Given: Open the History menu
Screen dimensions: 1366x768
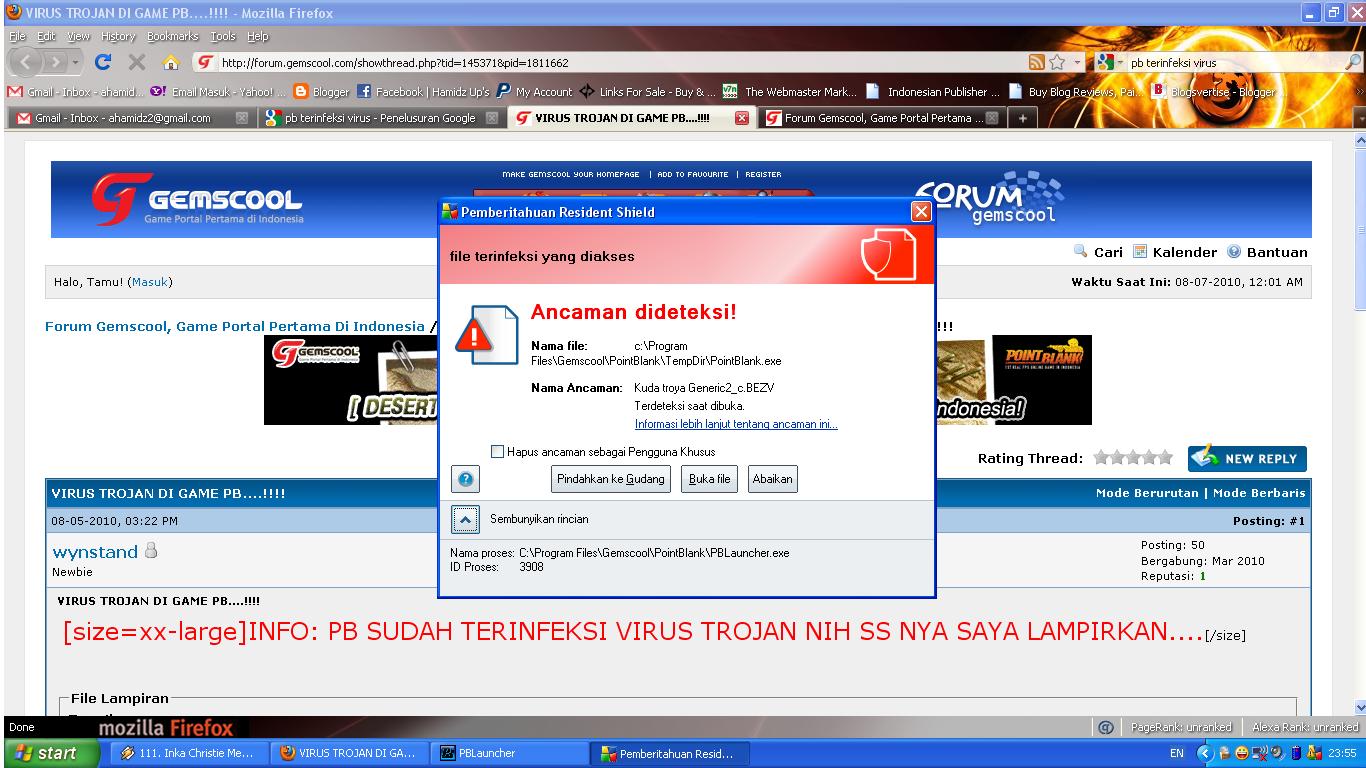Looking at the screenshot, I should click(x=118, y=36).
